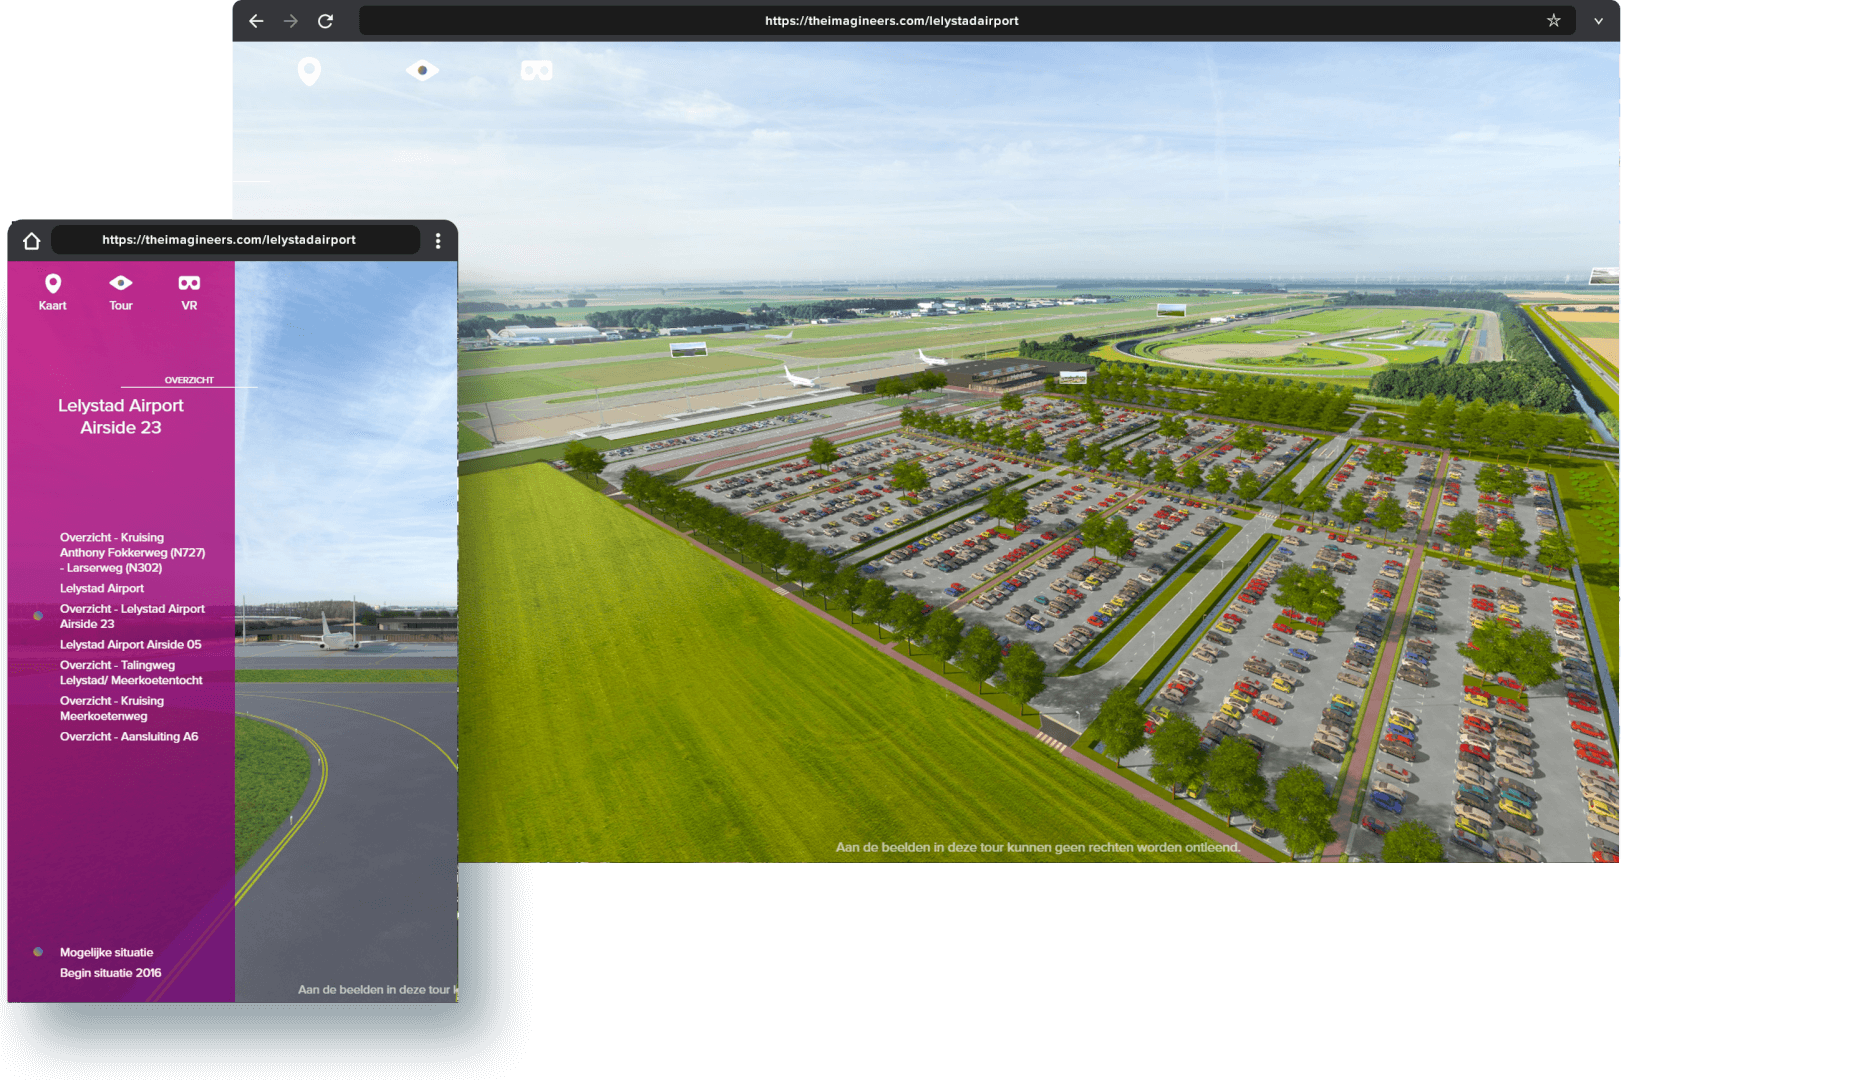Click the forward navigation arrow

290,20
